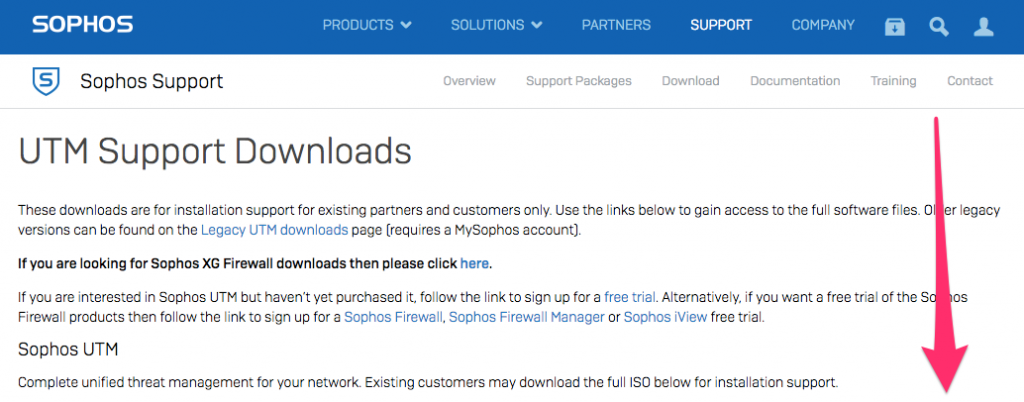
Task: Switch to the Training tab
Action: point(893,81)
